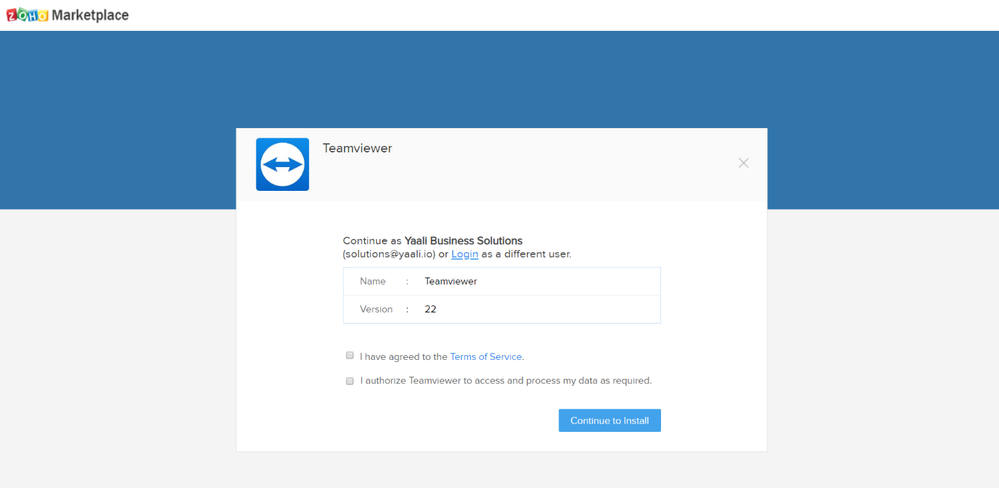This screenshot has width=999, height=488.
Task: Click the 'Continue as' text
Action: pyautogui.click(x=371, y=241)
